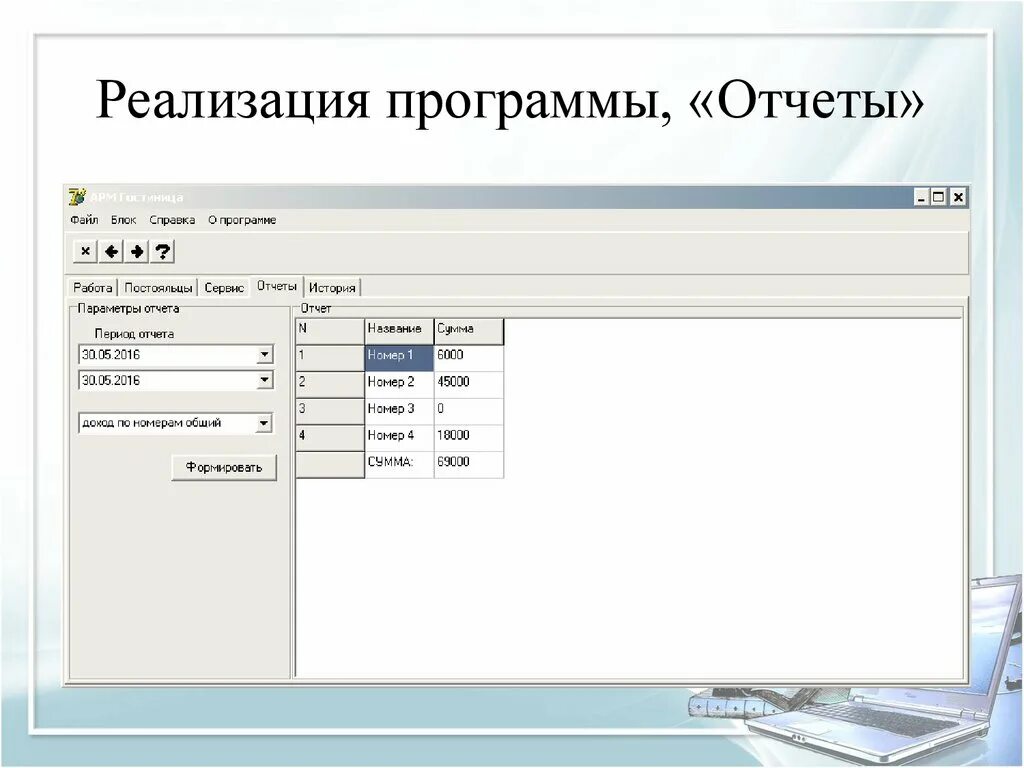The image size is (1024, 768).
Task: Select the Номер 3 cell
Action: click(x=399, y=412)
